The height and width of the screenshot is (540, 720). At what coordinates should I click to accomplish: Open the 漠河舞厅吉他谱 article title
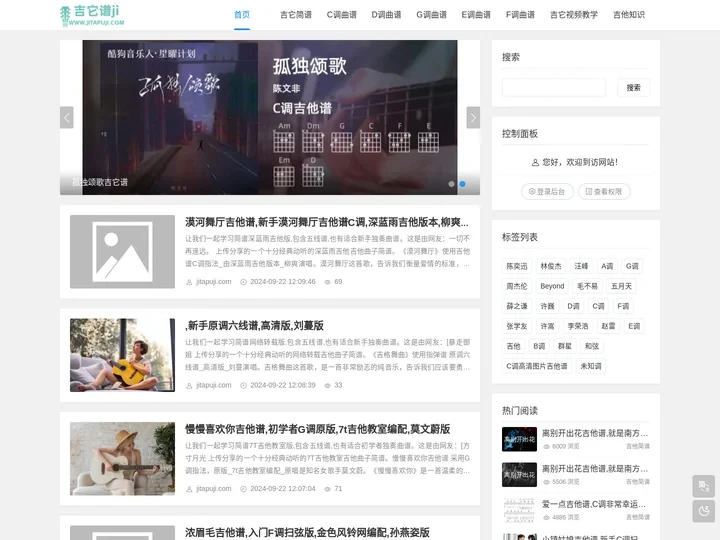click(327, 222)
